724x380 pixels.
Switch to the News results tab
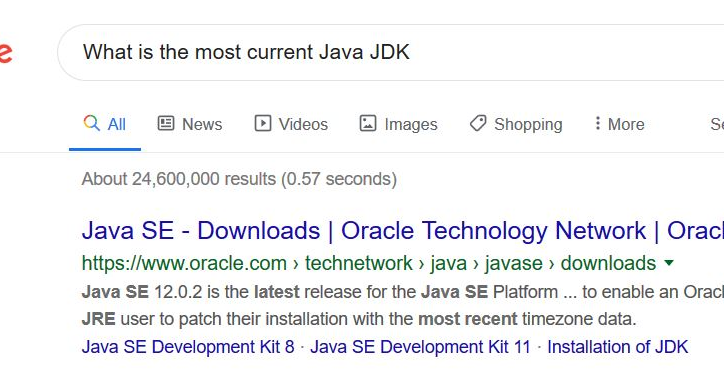click(x=190, y=124)
